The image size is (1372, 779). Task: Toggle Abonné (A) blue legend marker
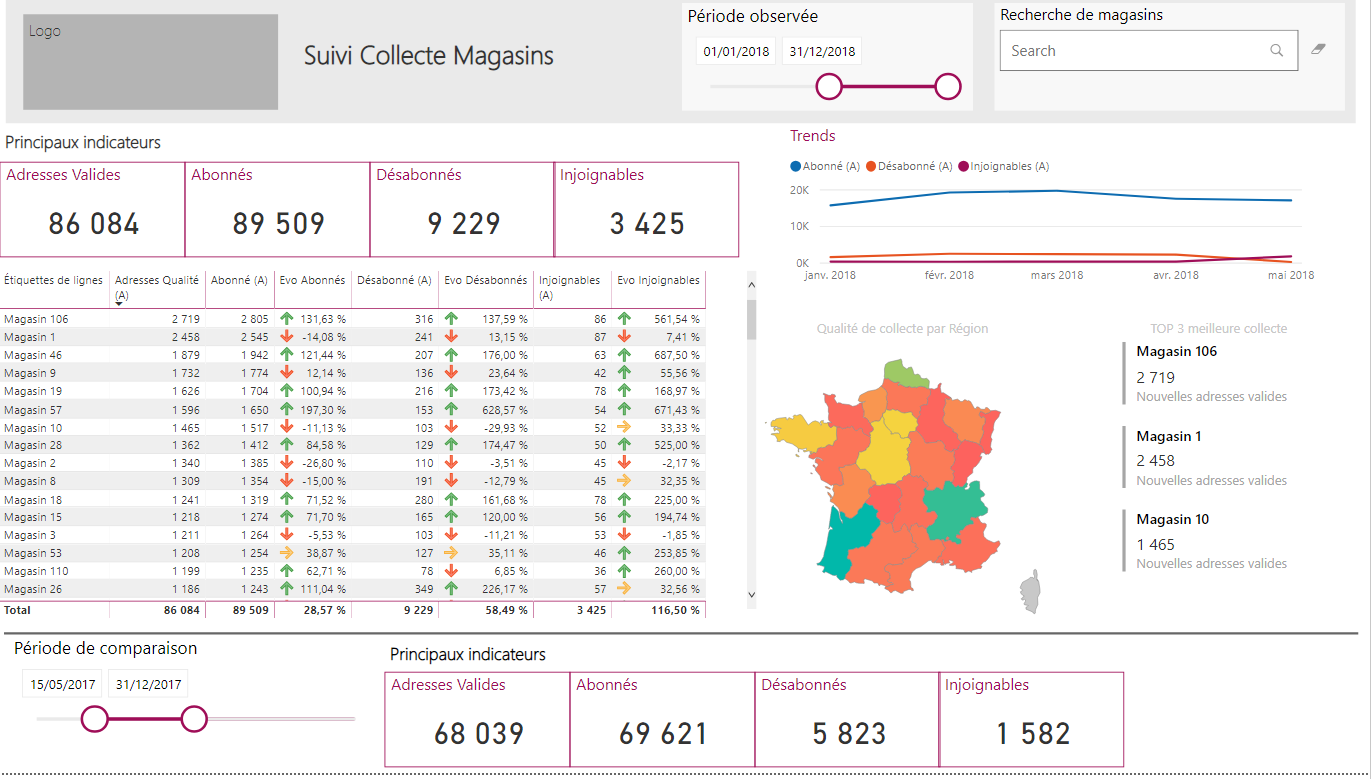(x=796, y=166)
